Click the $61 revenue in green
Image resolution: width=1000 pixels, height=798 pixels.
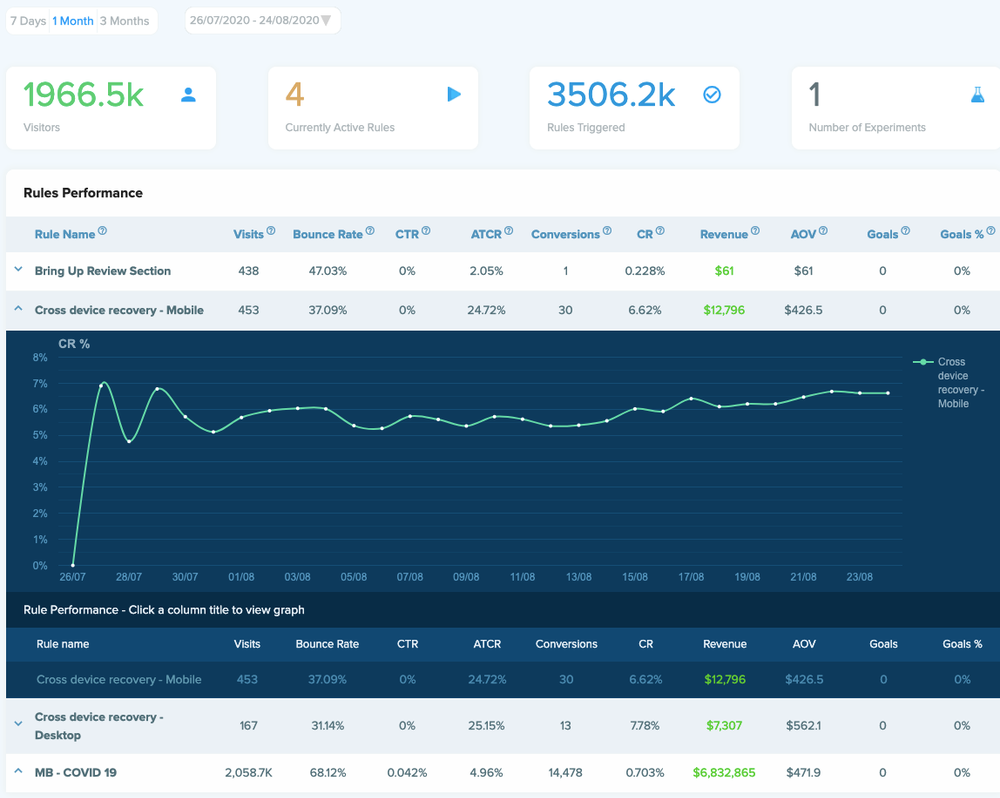(724, 271)
